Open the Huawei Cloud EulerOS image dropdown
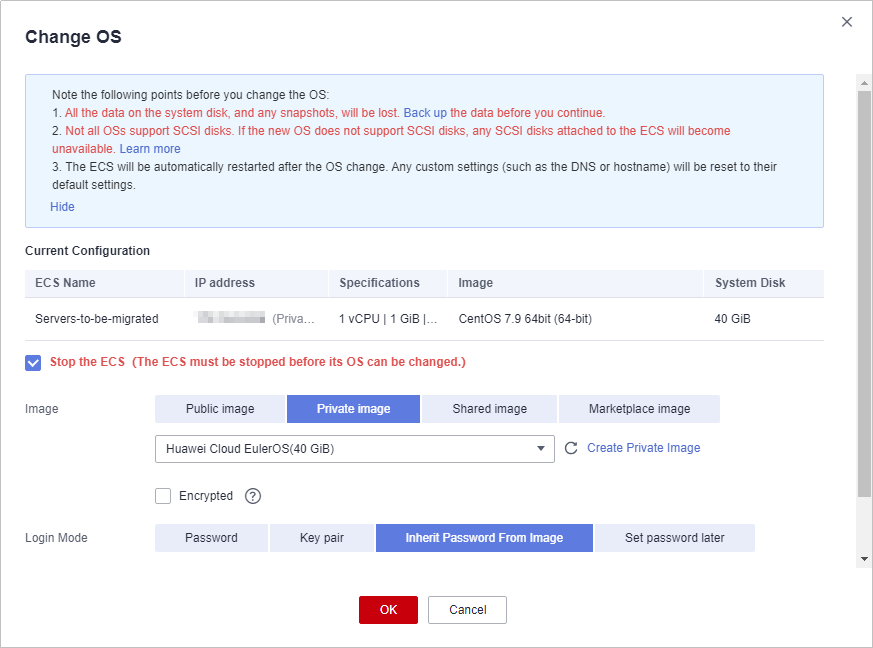 (x=354, y=449)
